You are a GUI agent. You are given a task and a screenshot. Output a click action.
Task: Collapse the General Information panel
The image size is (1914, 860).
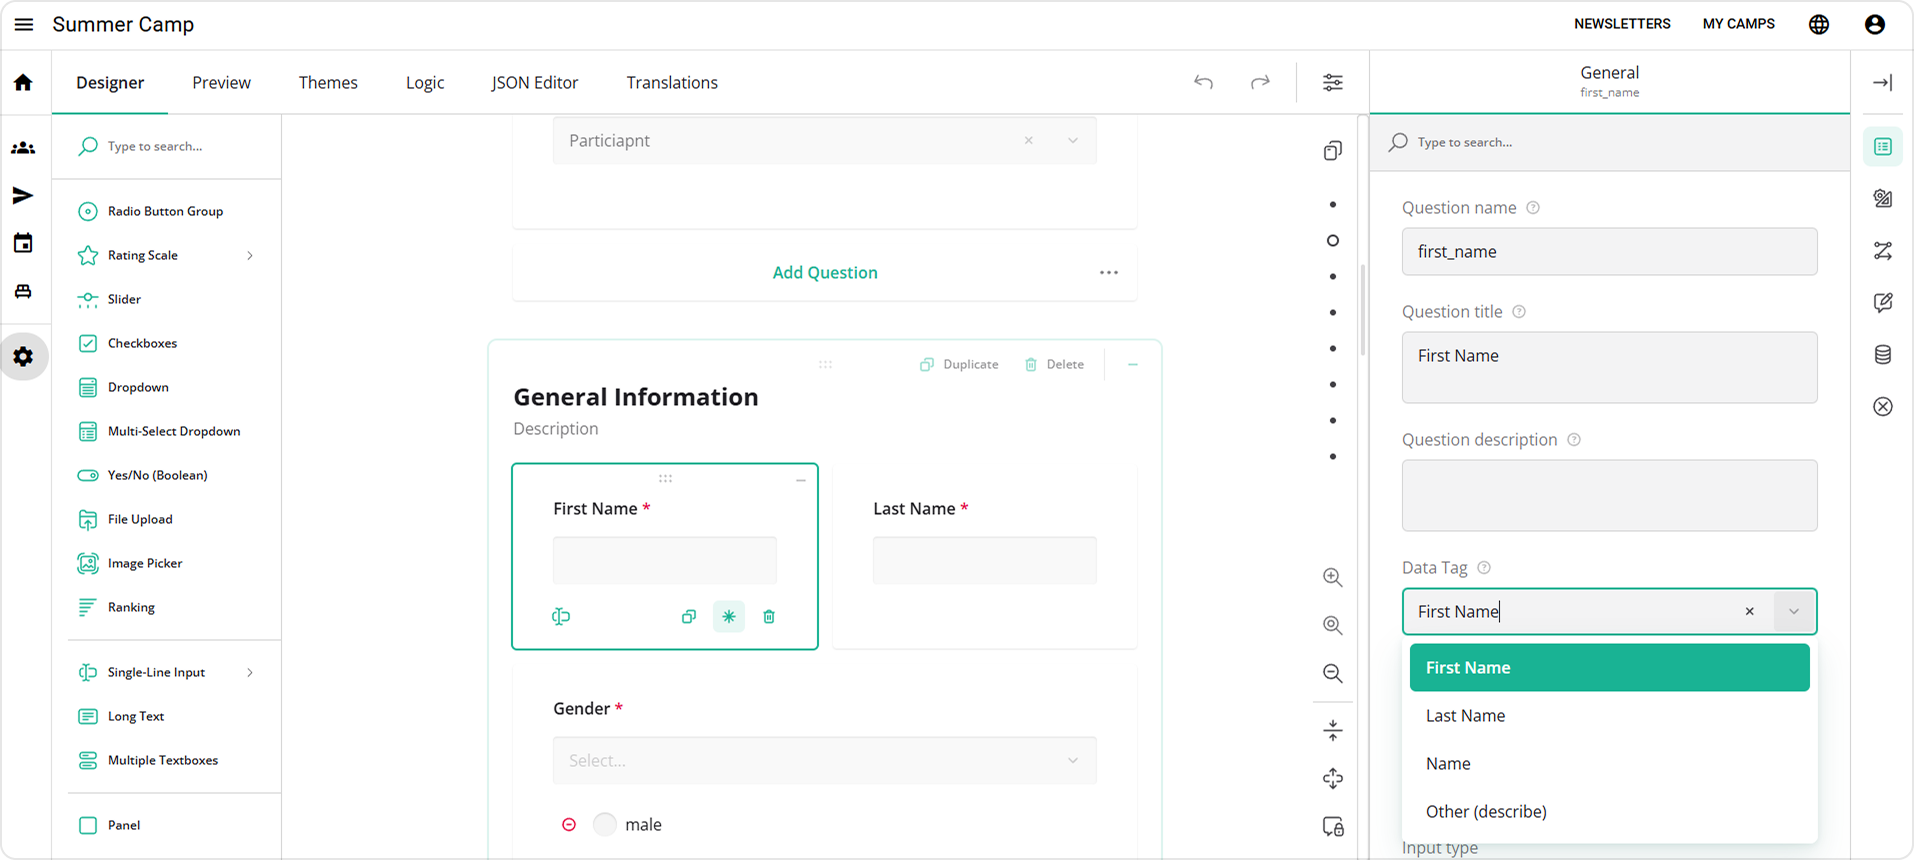(x=1133, y=365)
